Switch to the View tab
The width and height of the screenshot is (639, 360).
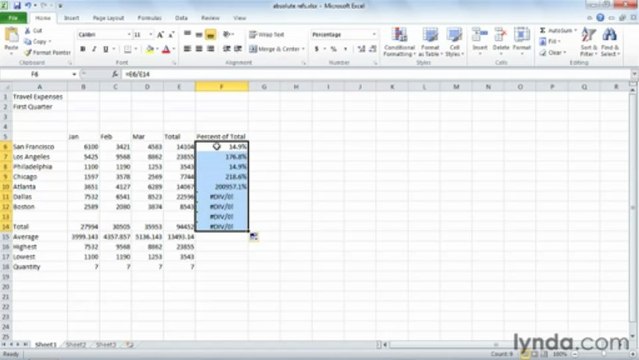coord(240,18)
